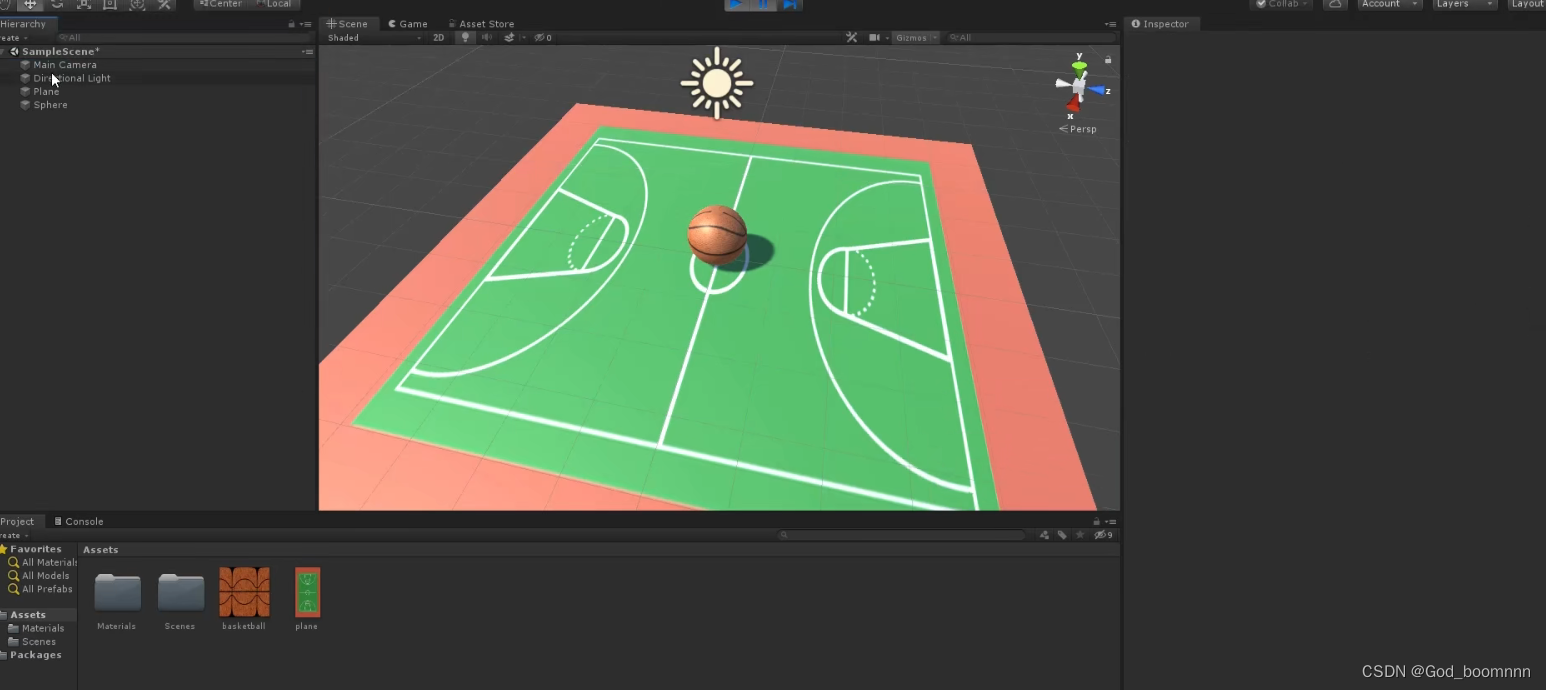Click the Step frame button
This screenshot has height=690, width=1546.
pyautogui.click(x=790, y=5)
